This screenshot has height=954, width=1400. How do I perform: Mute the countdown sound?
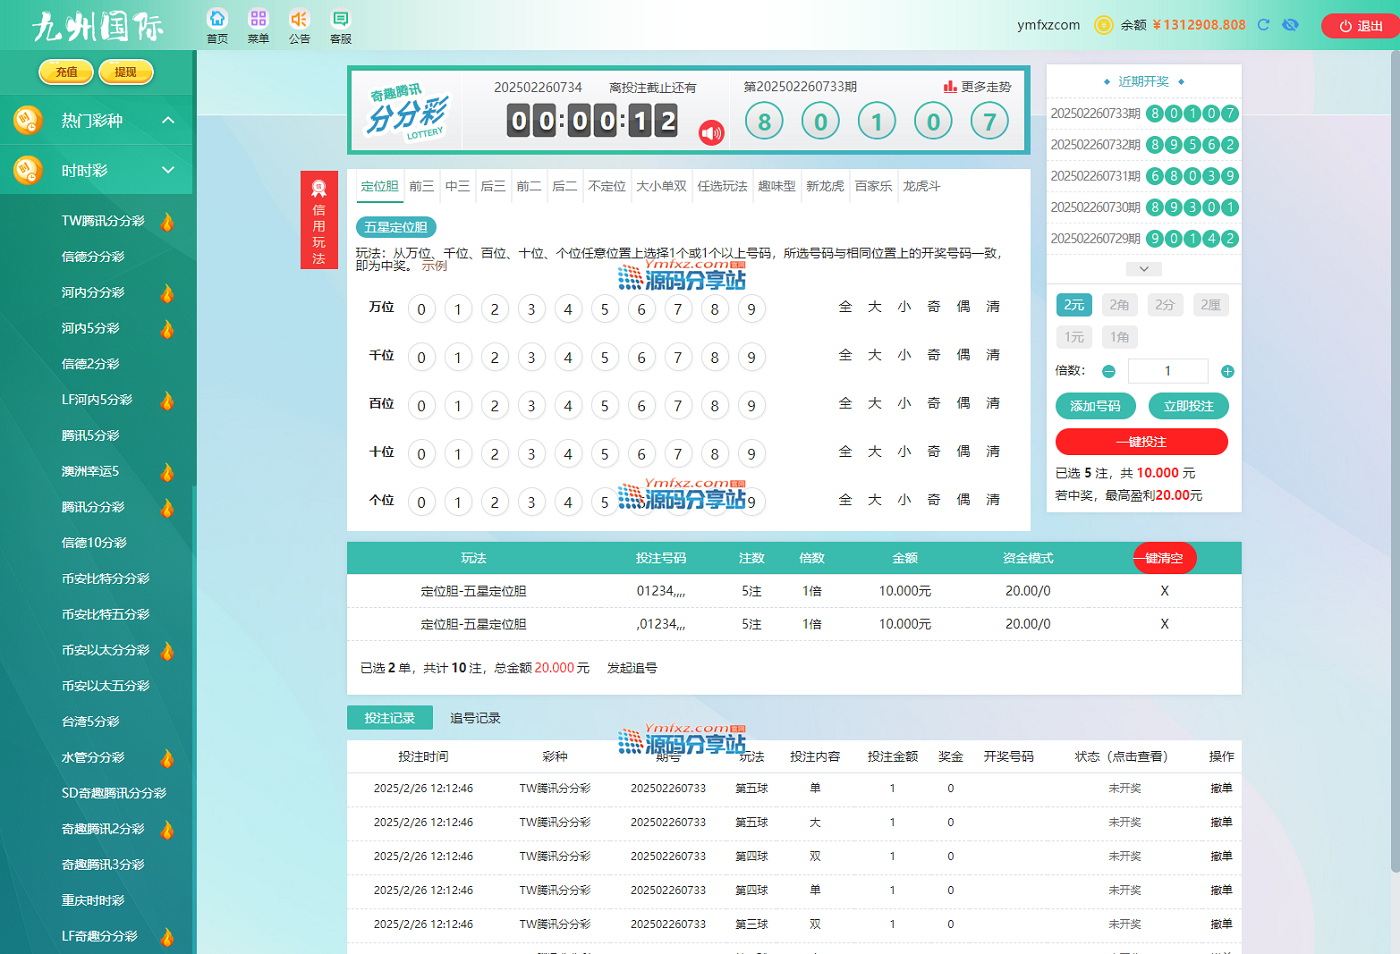pyautogui.click(x=711, y=133)
